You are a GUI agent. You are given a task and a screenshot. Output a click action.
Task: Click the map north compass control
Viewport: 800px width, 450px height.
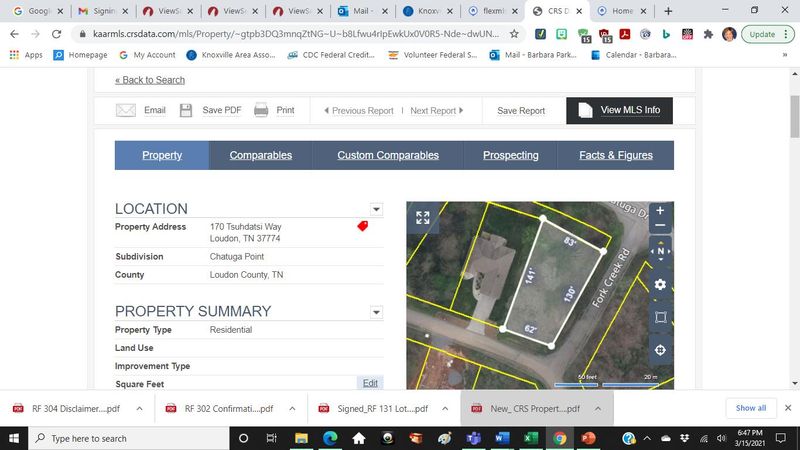coord(660,251)
